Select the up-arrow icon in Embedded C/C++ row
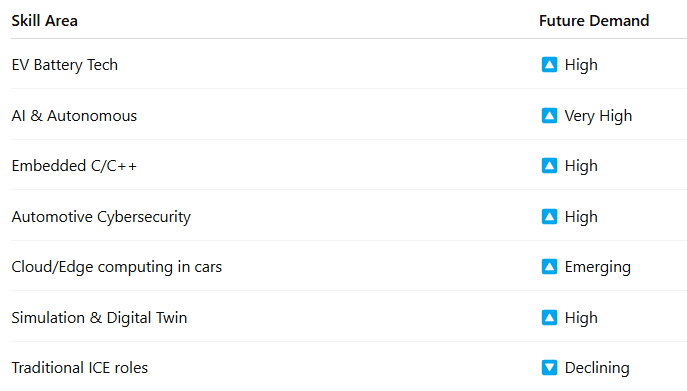Viewport: 687px width, 391px height. [x=549, y=166]
